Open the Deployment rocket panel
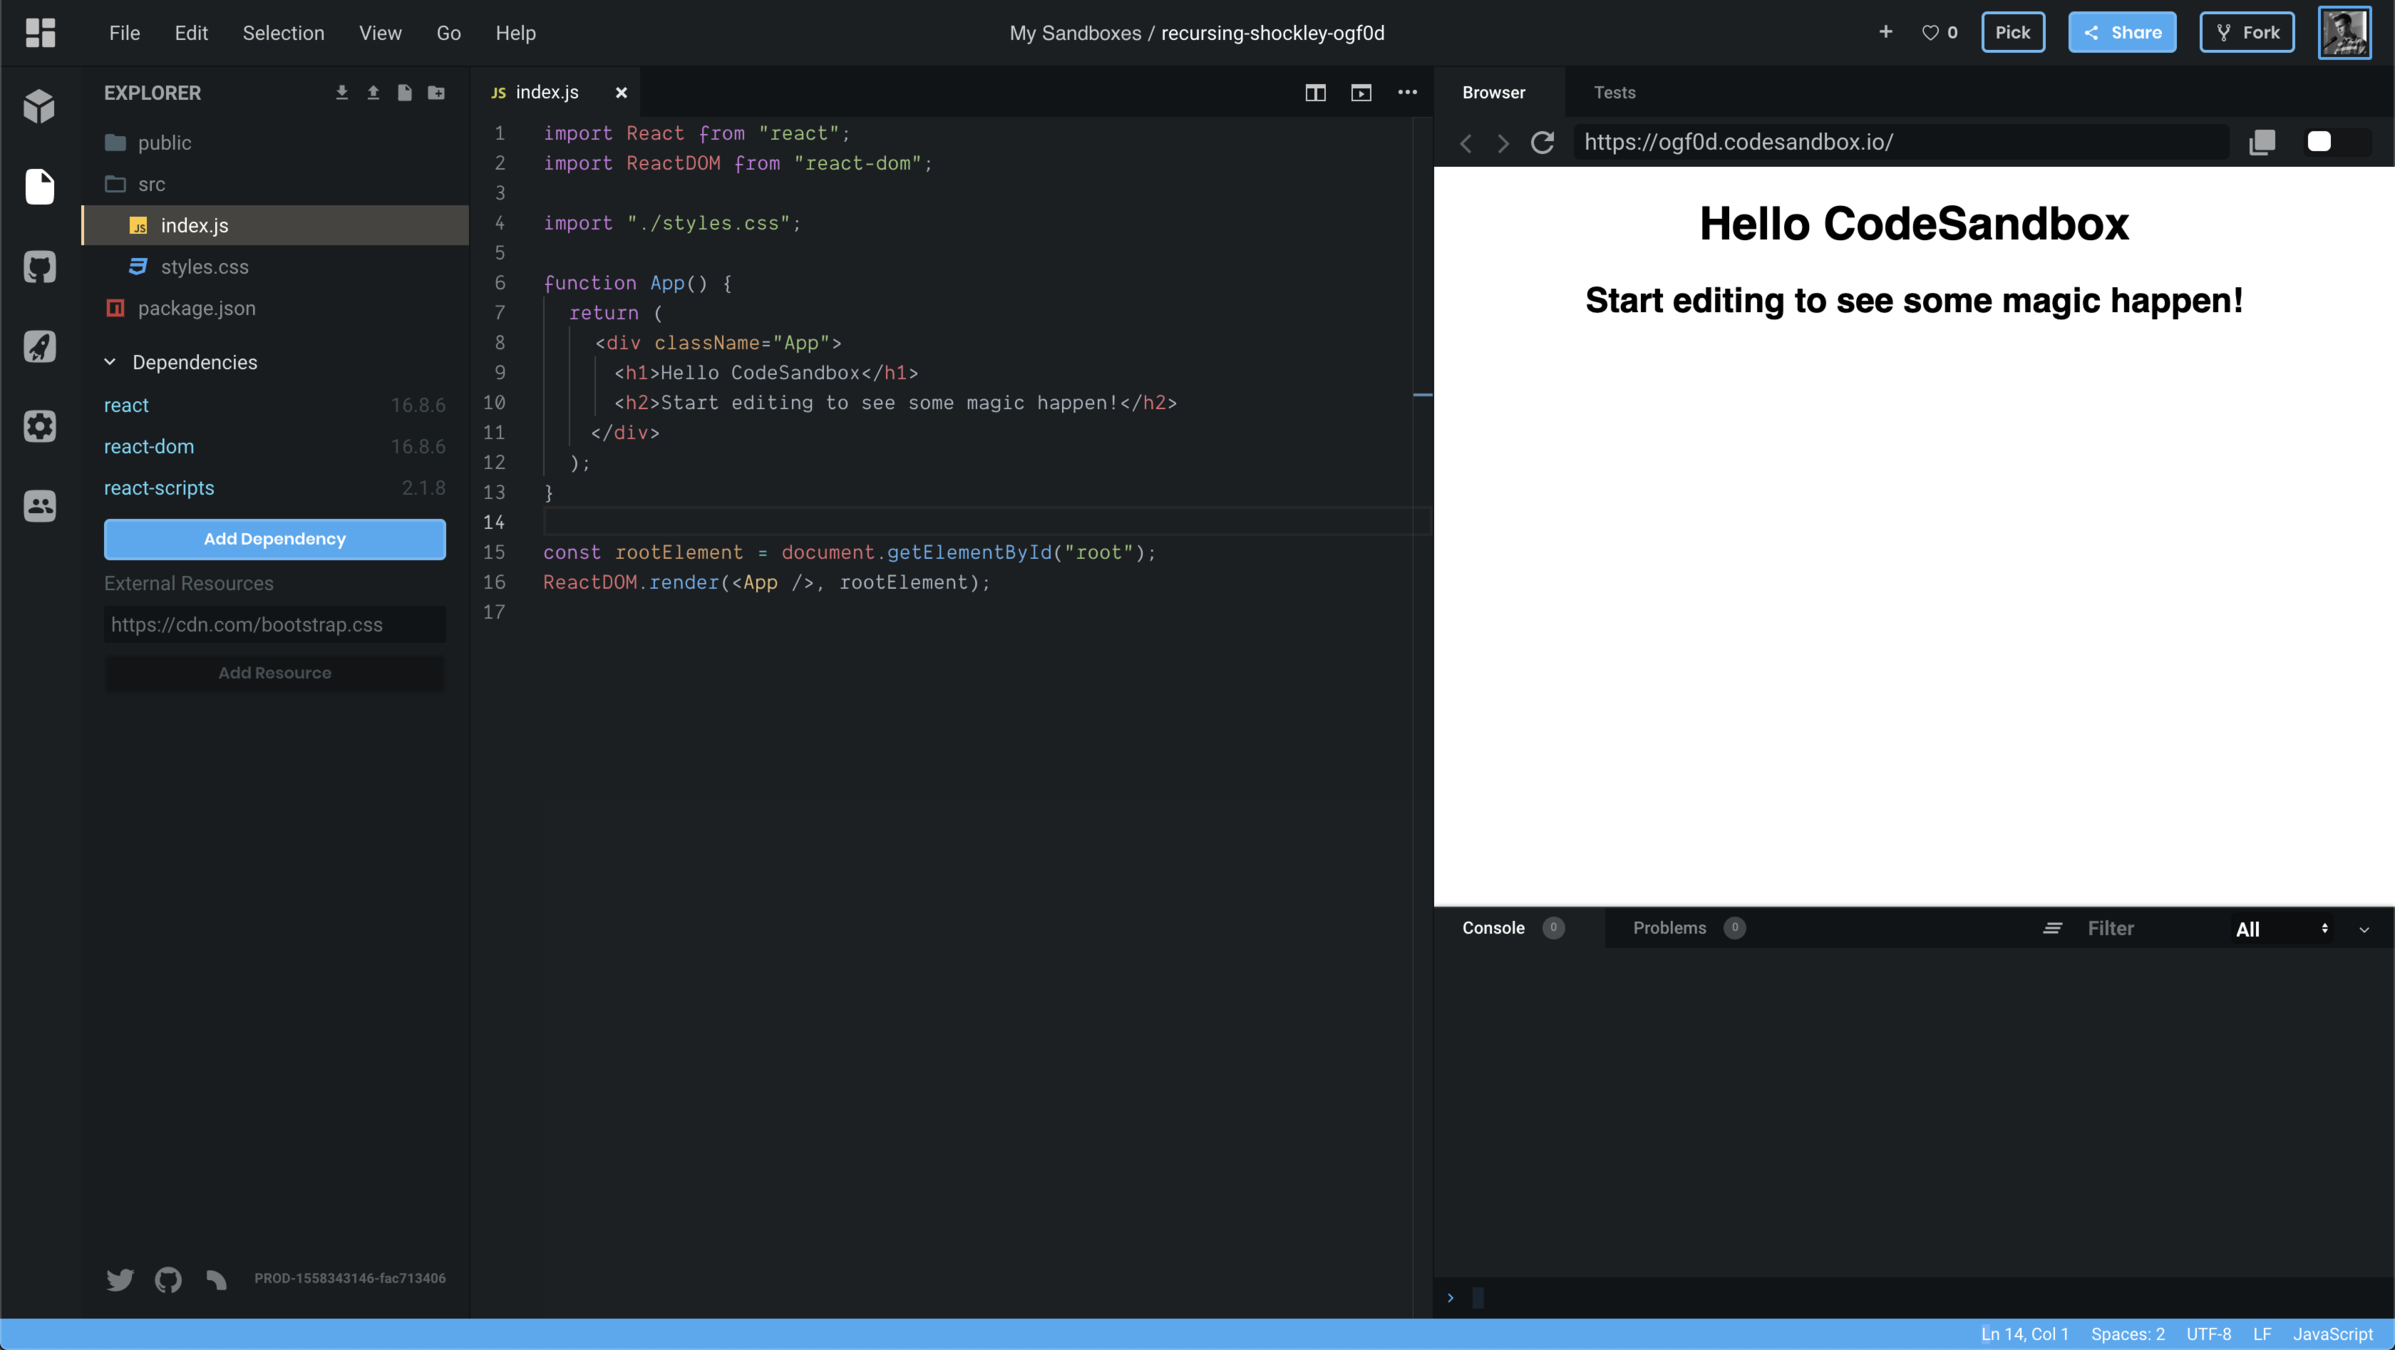Image resolution: width=2395 pixels, height=1350 pixels. (40, 347)
